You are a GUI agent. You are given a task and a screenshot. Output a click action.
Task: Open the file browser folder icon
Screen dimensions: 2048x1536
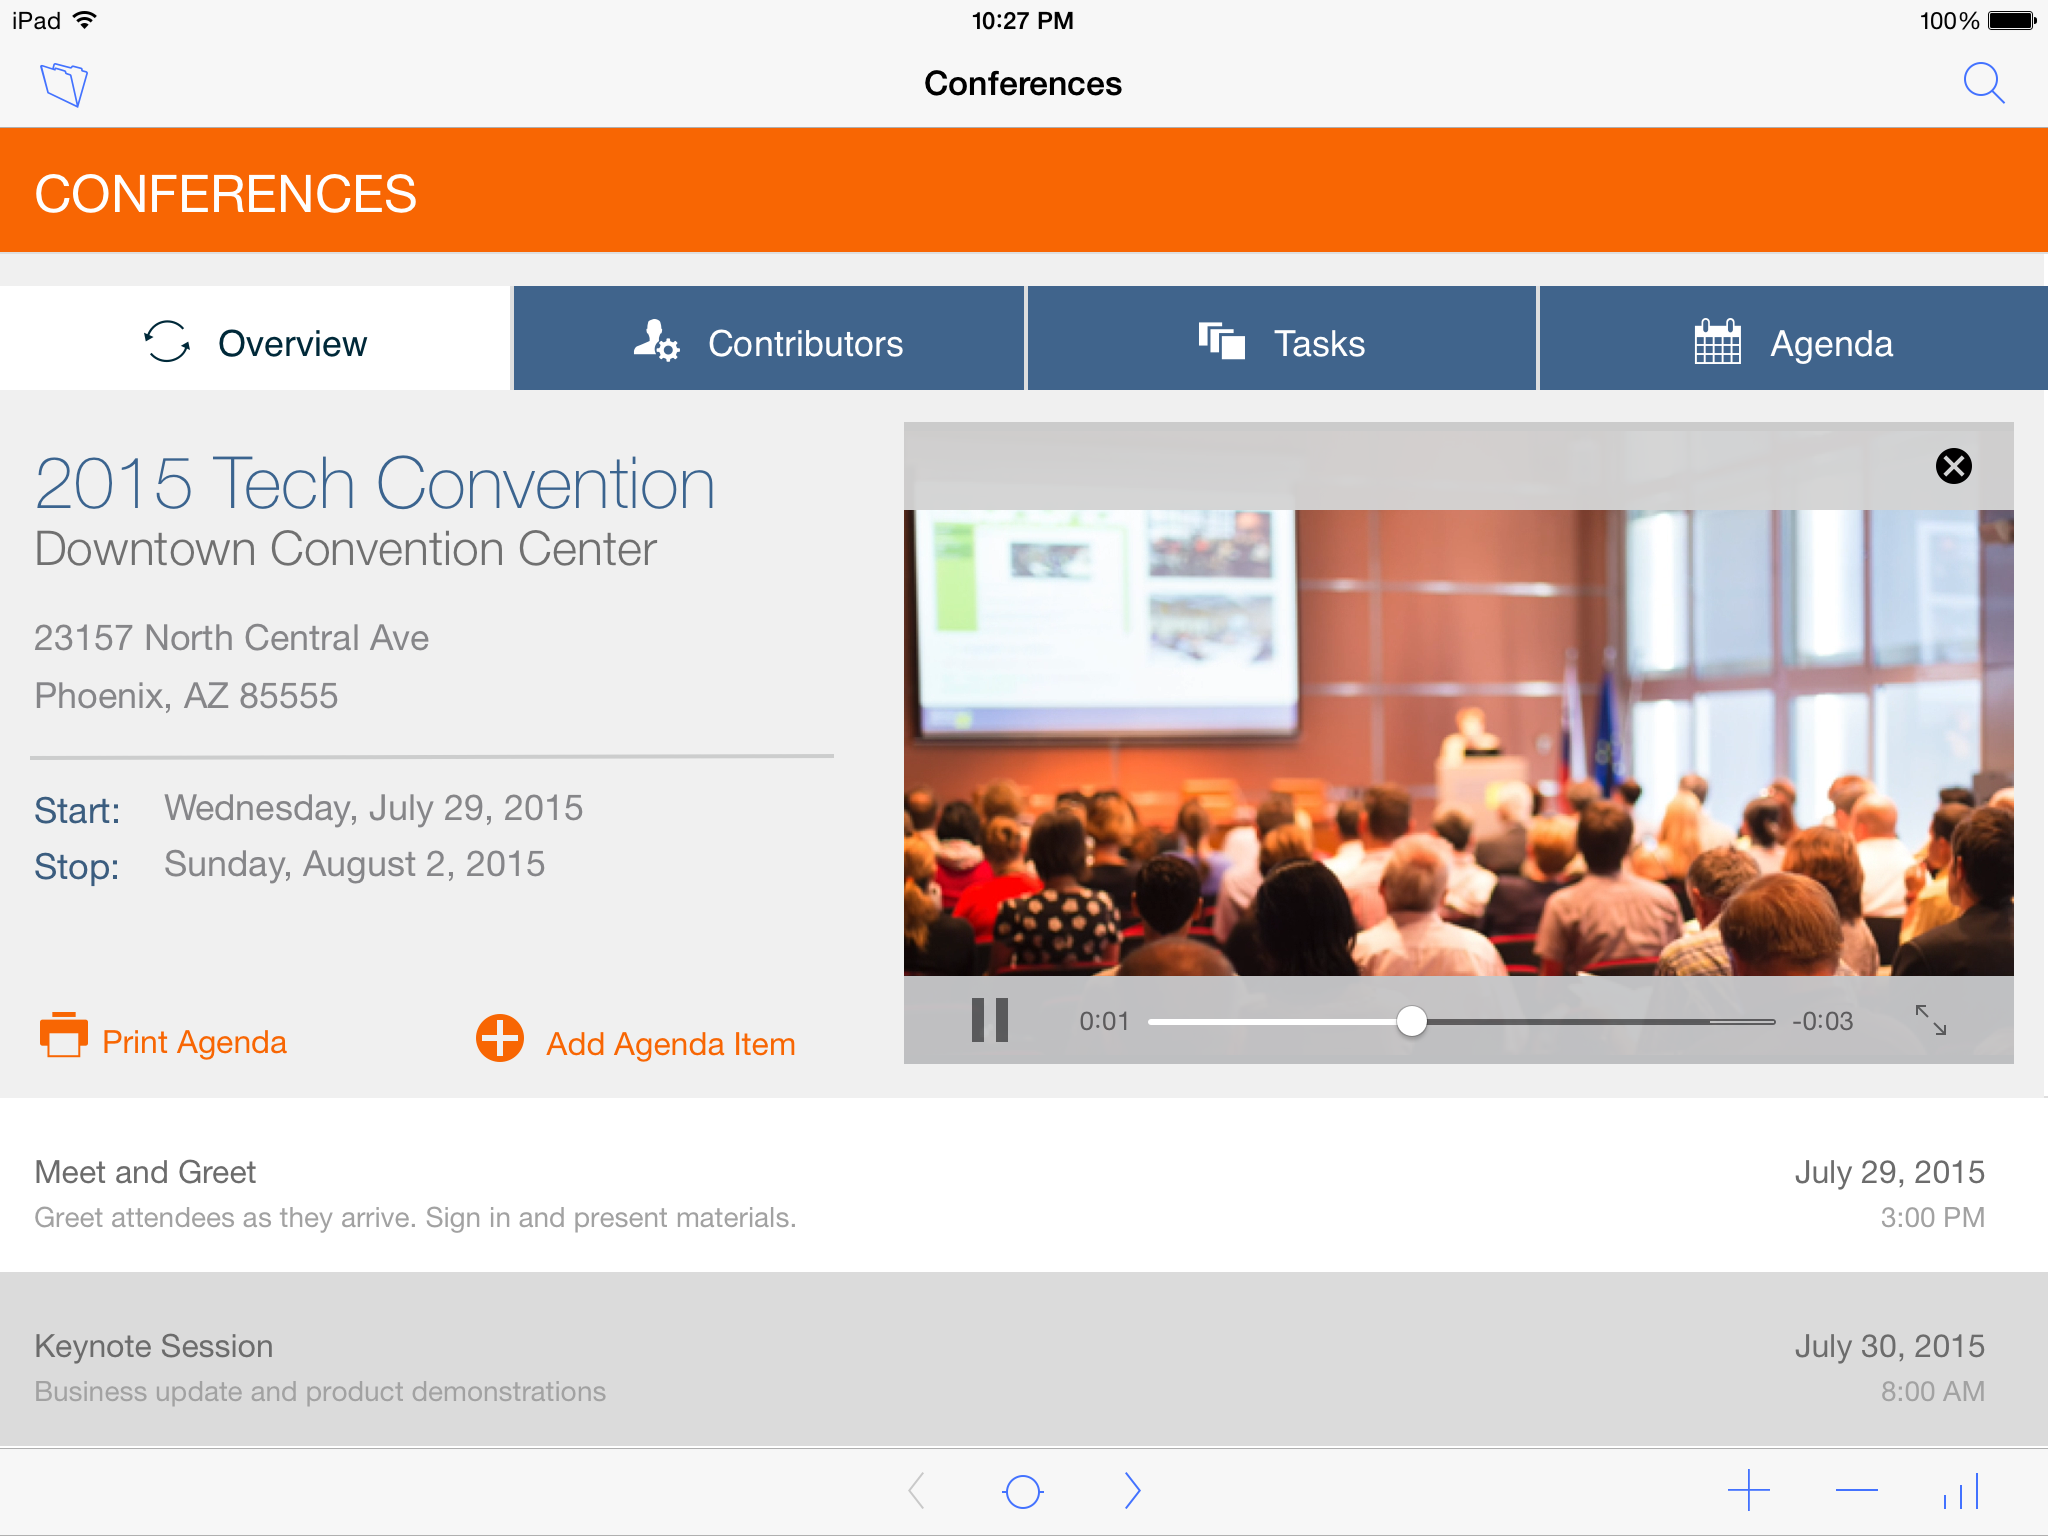(64, 84)
